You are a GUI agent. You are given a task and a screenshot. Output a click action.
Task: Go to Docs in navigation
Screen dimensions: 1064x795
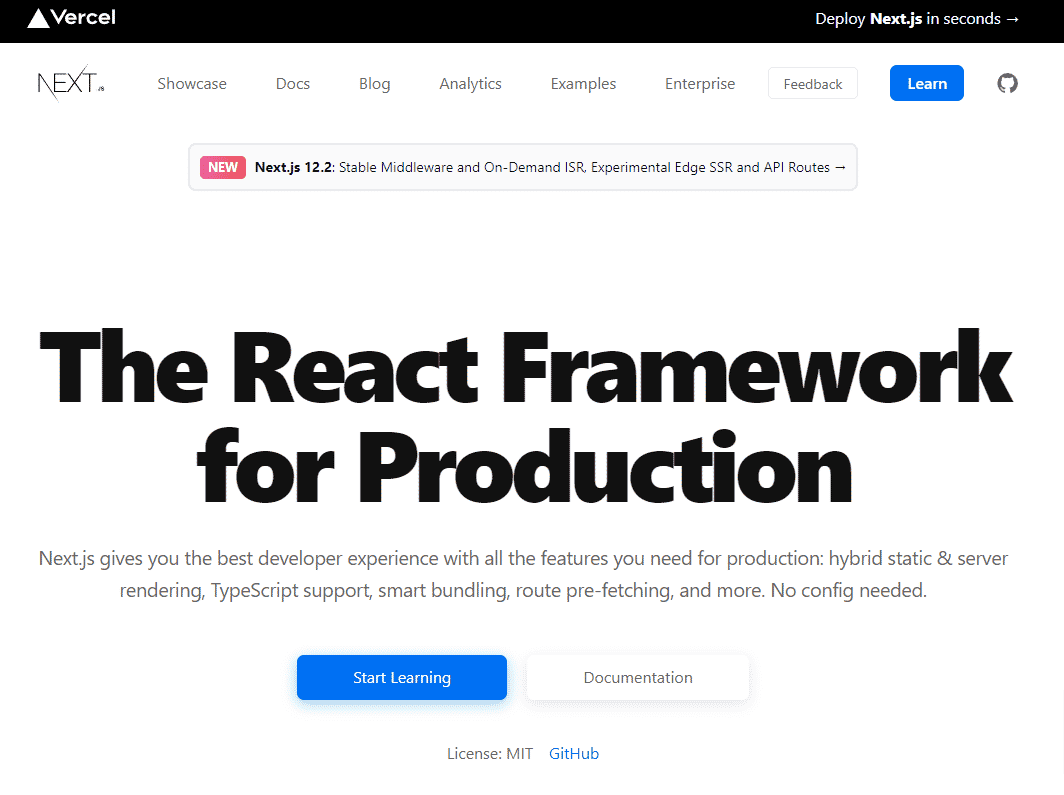point(292,83)
